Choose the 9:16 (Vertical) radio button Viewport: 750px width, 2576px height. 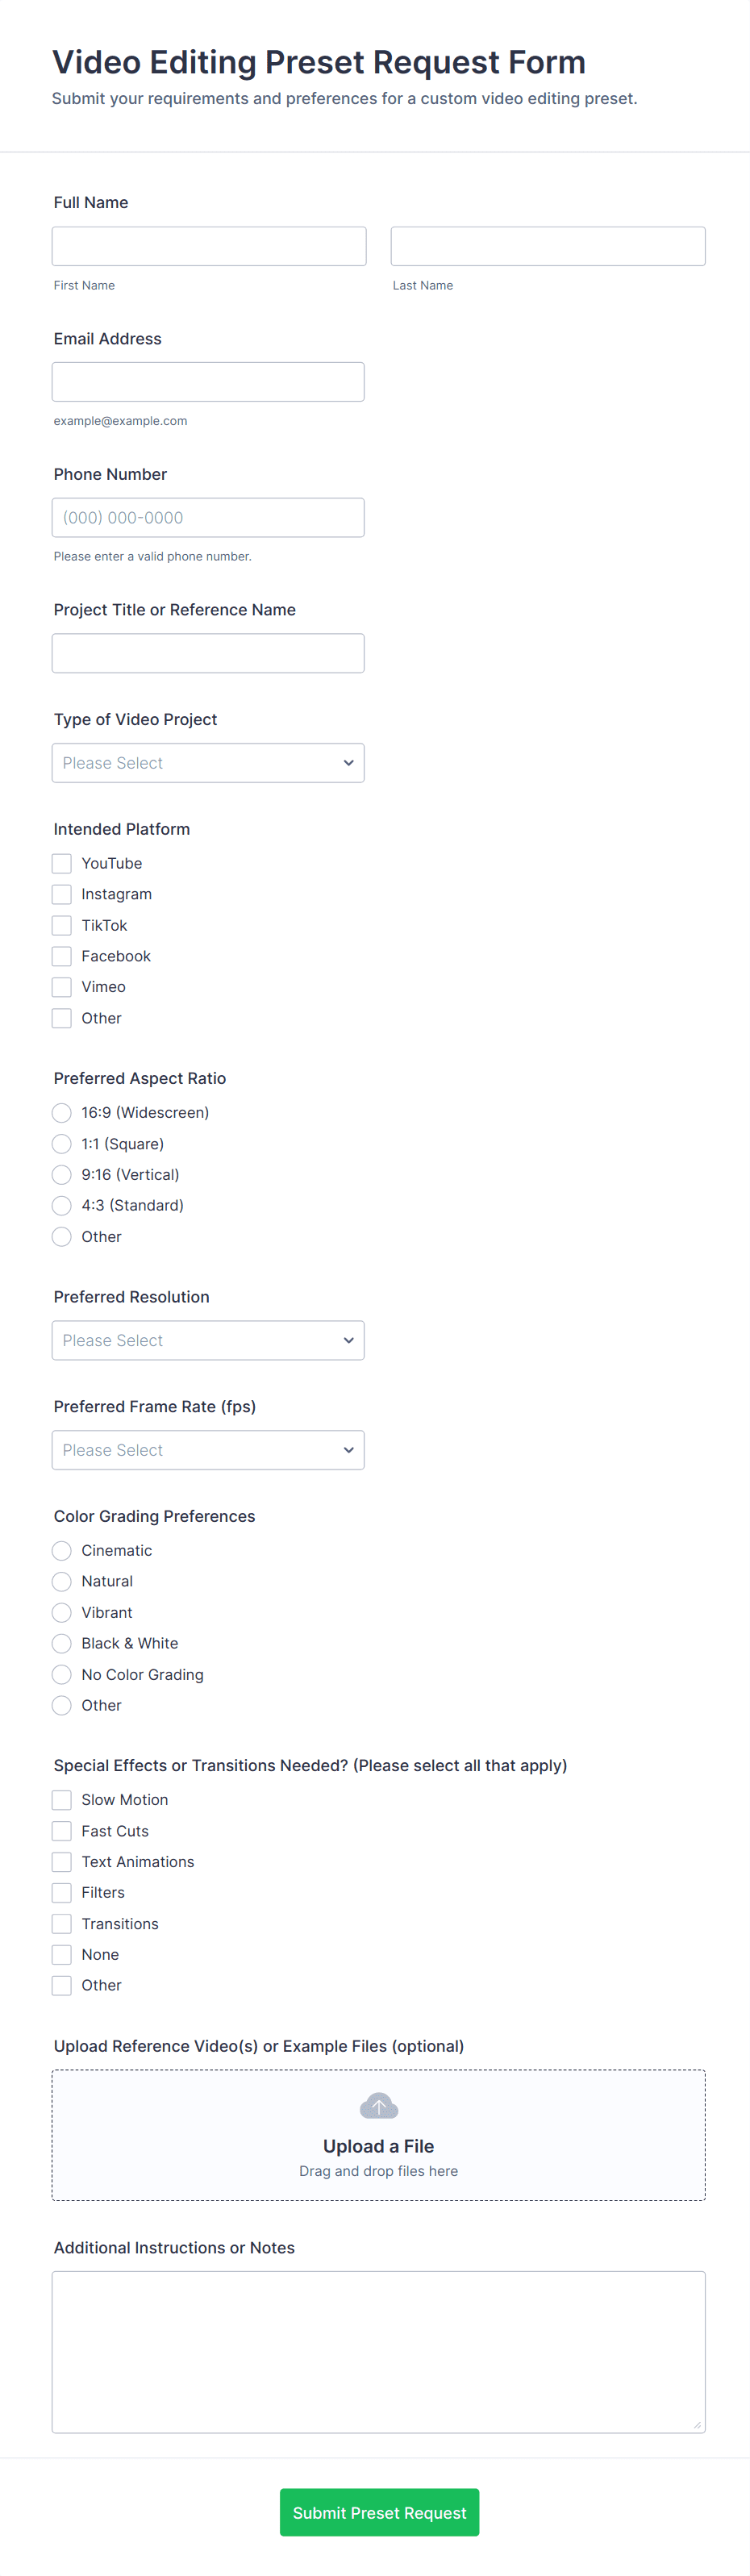[62, 1175]
